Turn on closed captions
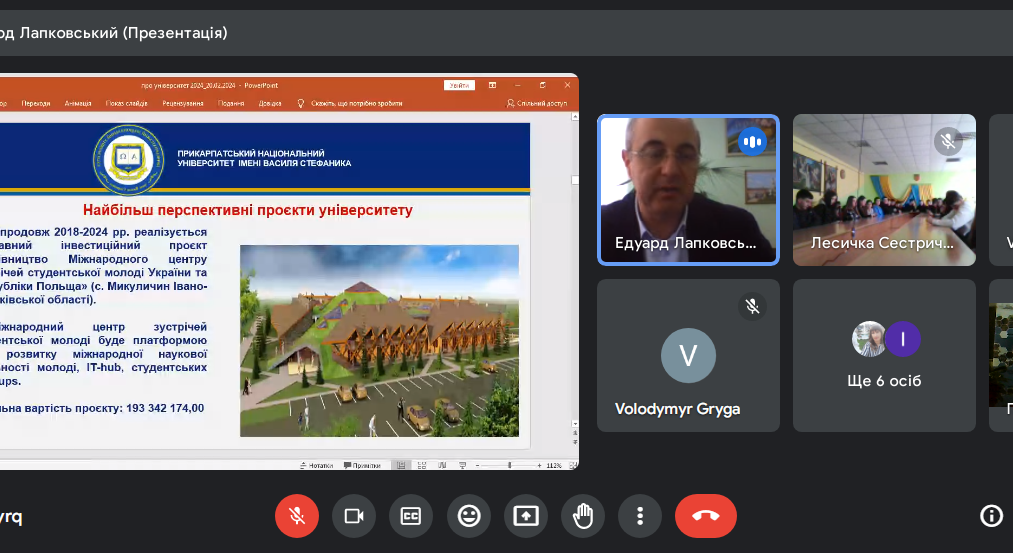Image resolution: width=1013 pixels, height=553 pixels. click(x=411, y=516)
